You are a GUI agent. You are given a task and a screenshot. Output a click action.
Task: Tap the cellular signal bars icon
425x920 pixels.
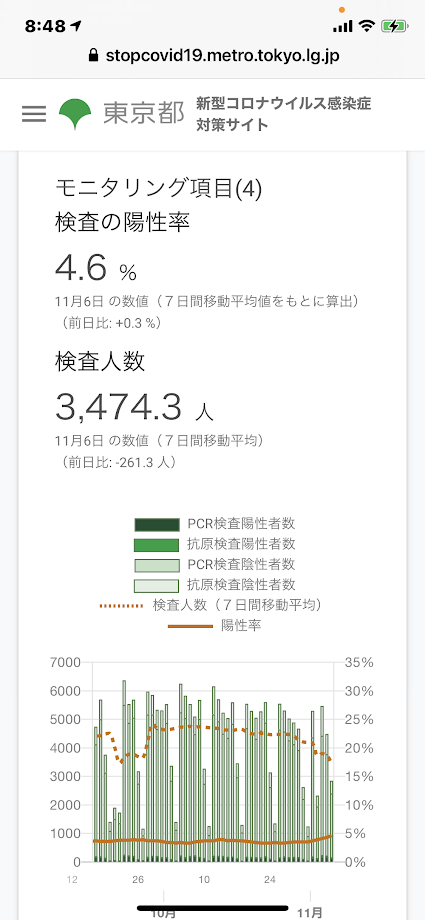(x=342, y=26)
